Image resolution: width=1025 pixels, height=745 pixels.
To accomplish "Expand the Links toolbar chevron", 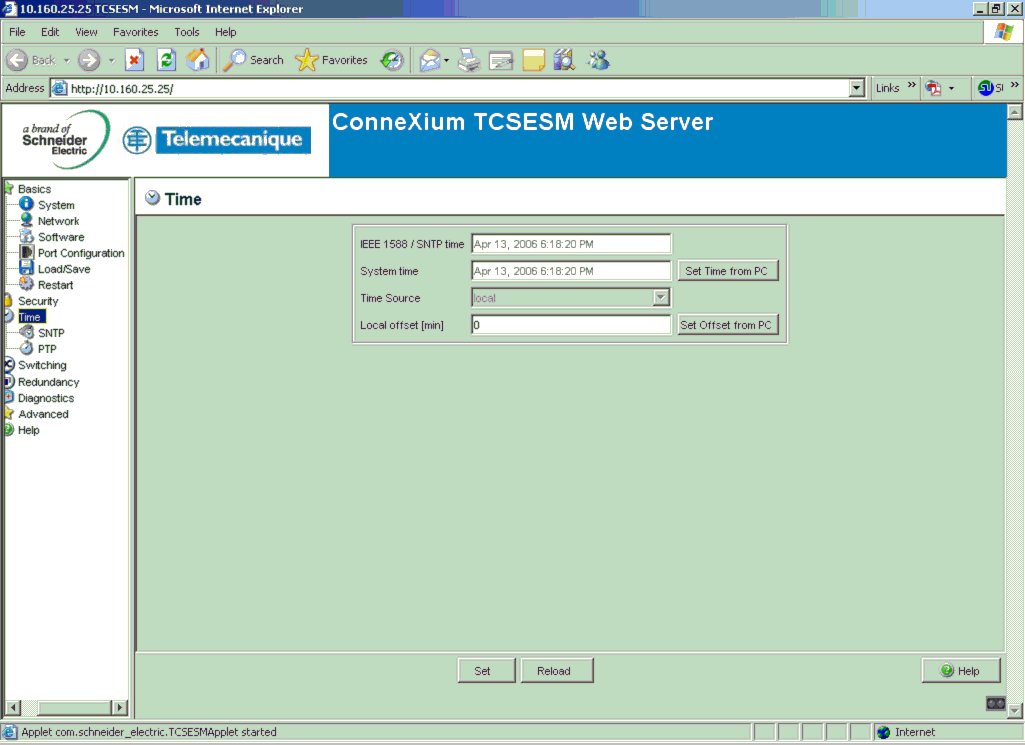I will click(911, 86).
